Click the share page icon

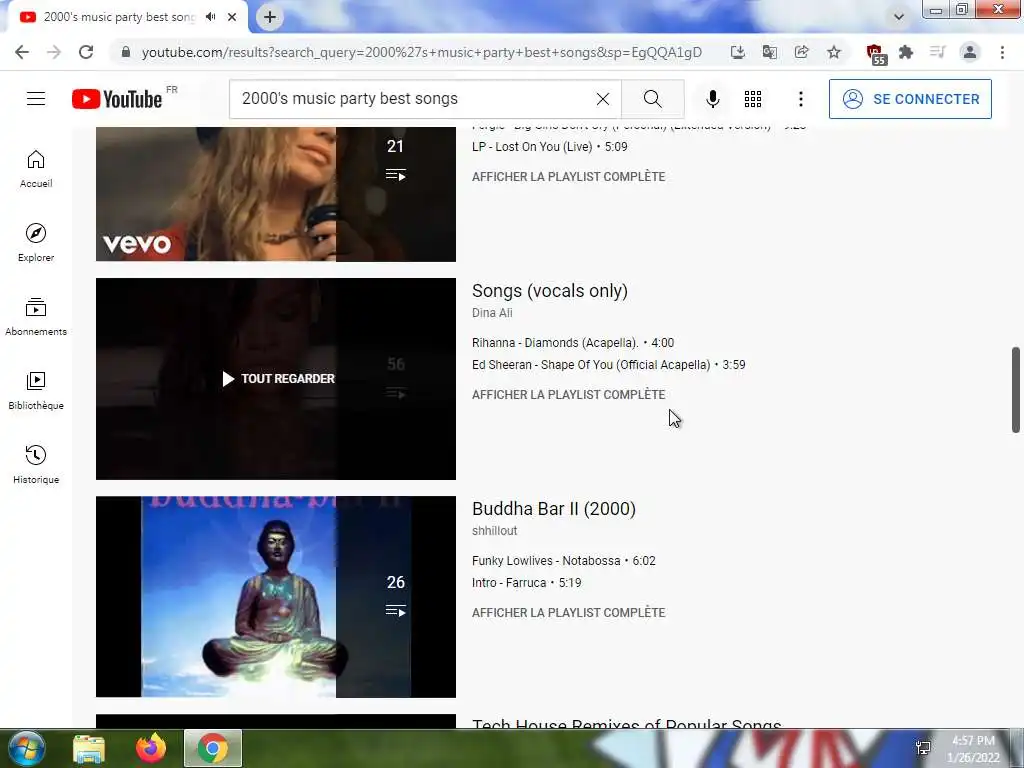coord(801,52)
